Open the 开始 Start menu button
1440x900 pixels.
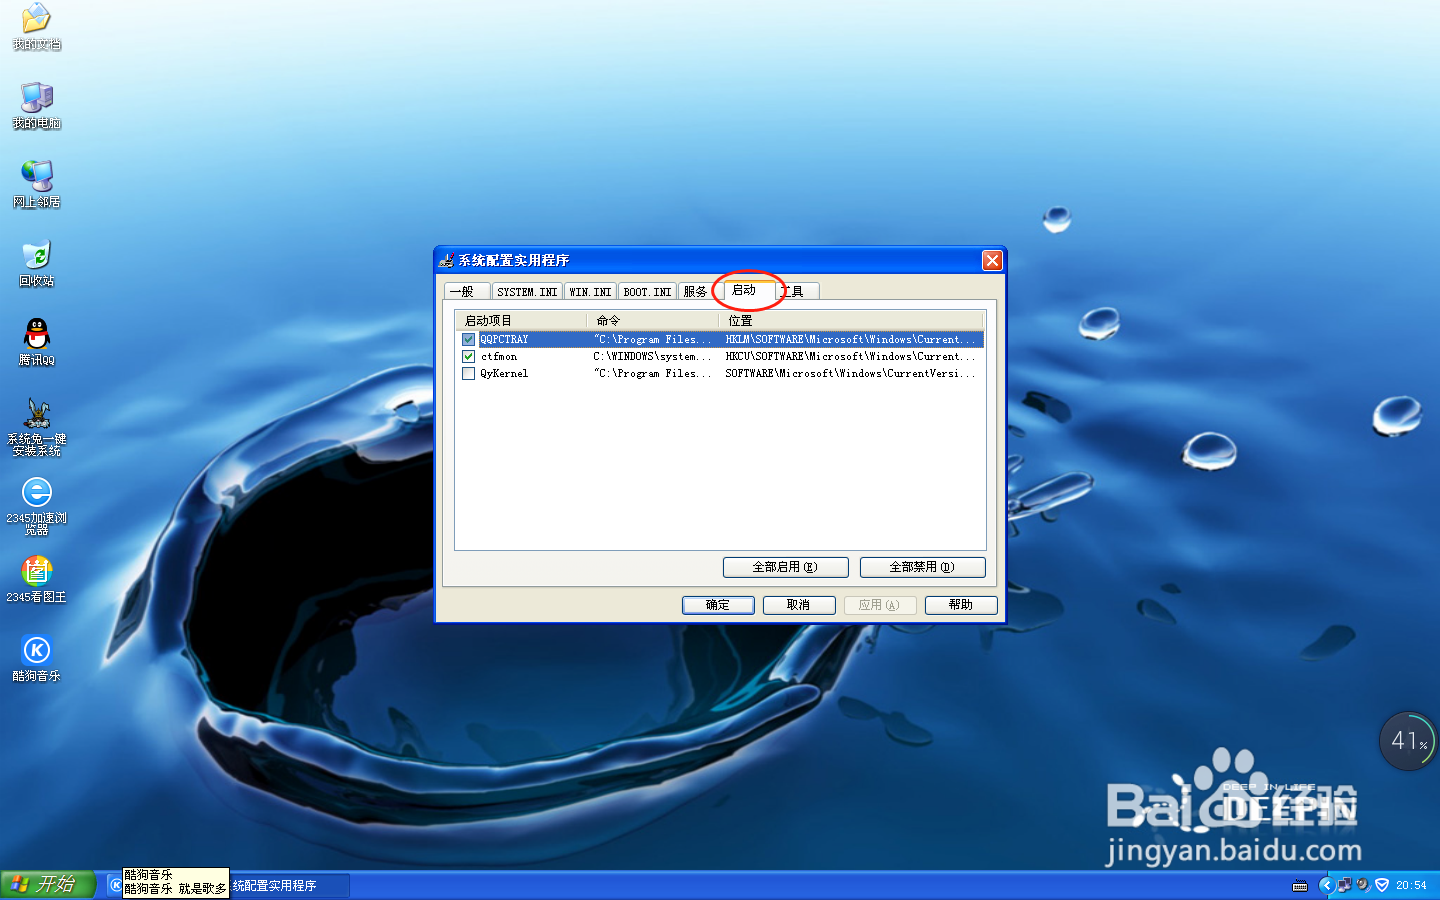pos(47,885)
